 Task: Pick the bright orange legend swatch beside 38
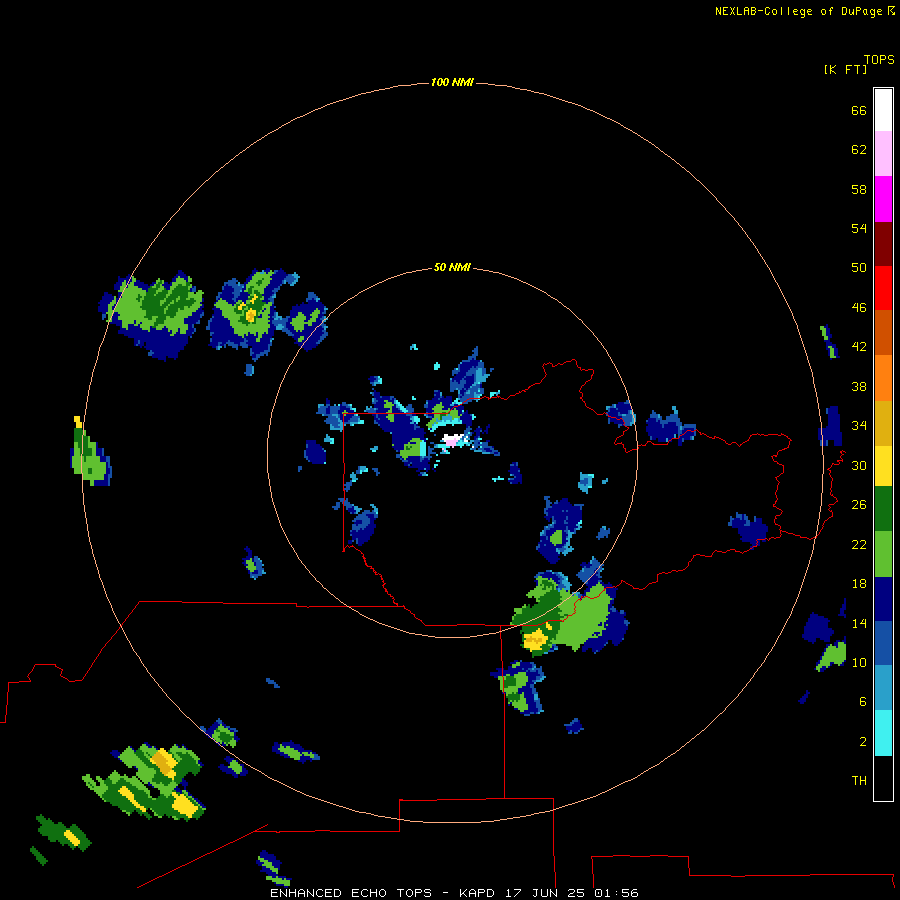pyautogui.click(x=883, y=377)
